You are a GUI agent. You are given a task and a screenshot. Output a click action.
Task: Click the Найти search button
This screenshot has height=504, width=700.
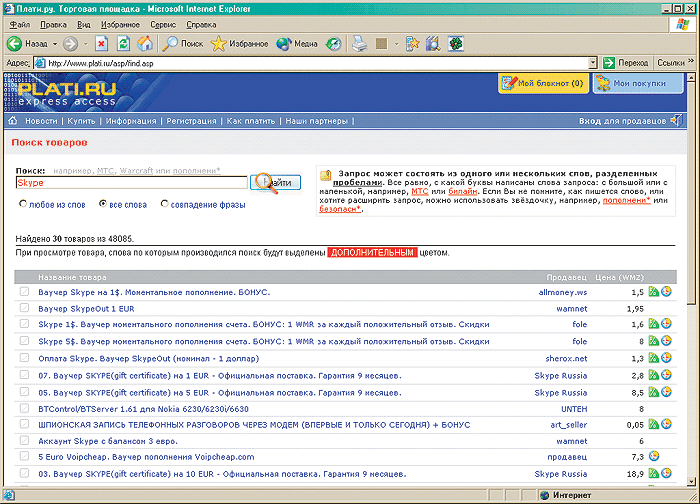point(275,182)
